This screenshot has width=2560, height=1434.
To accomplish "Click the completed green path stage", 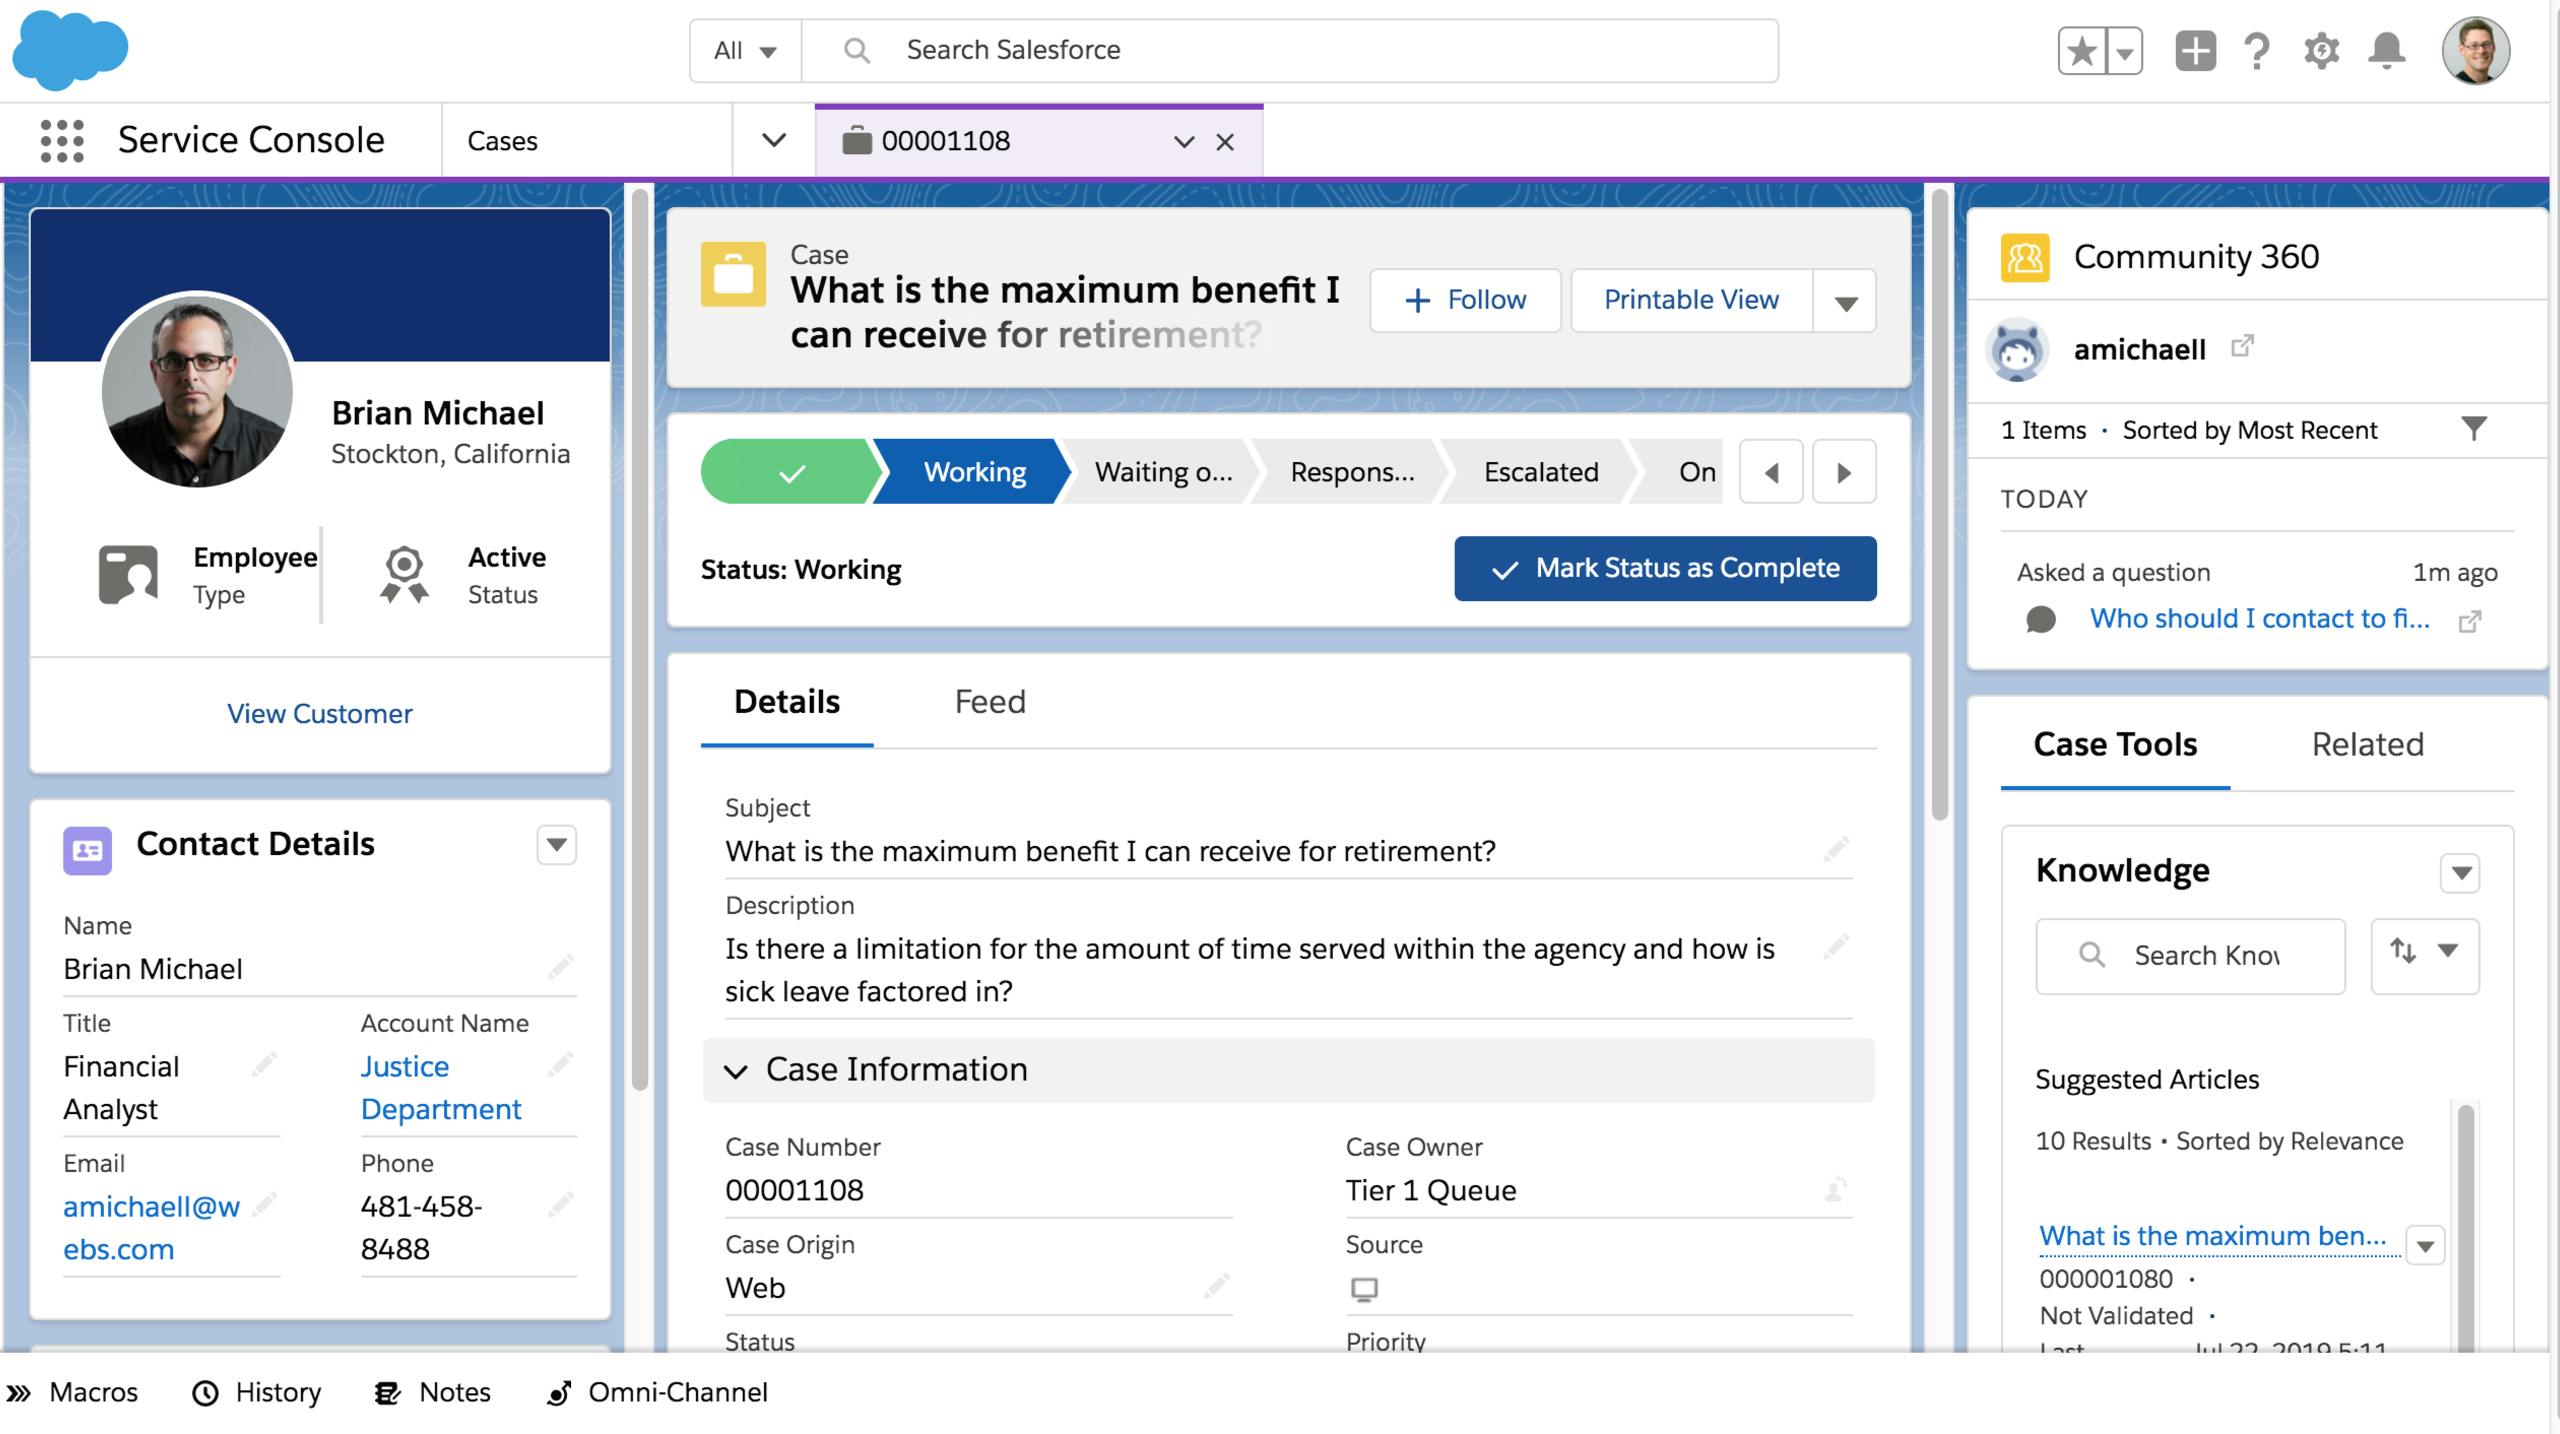I will (x=790, y=472).
